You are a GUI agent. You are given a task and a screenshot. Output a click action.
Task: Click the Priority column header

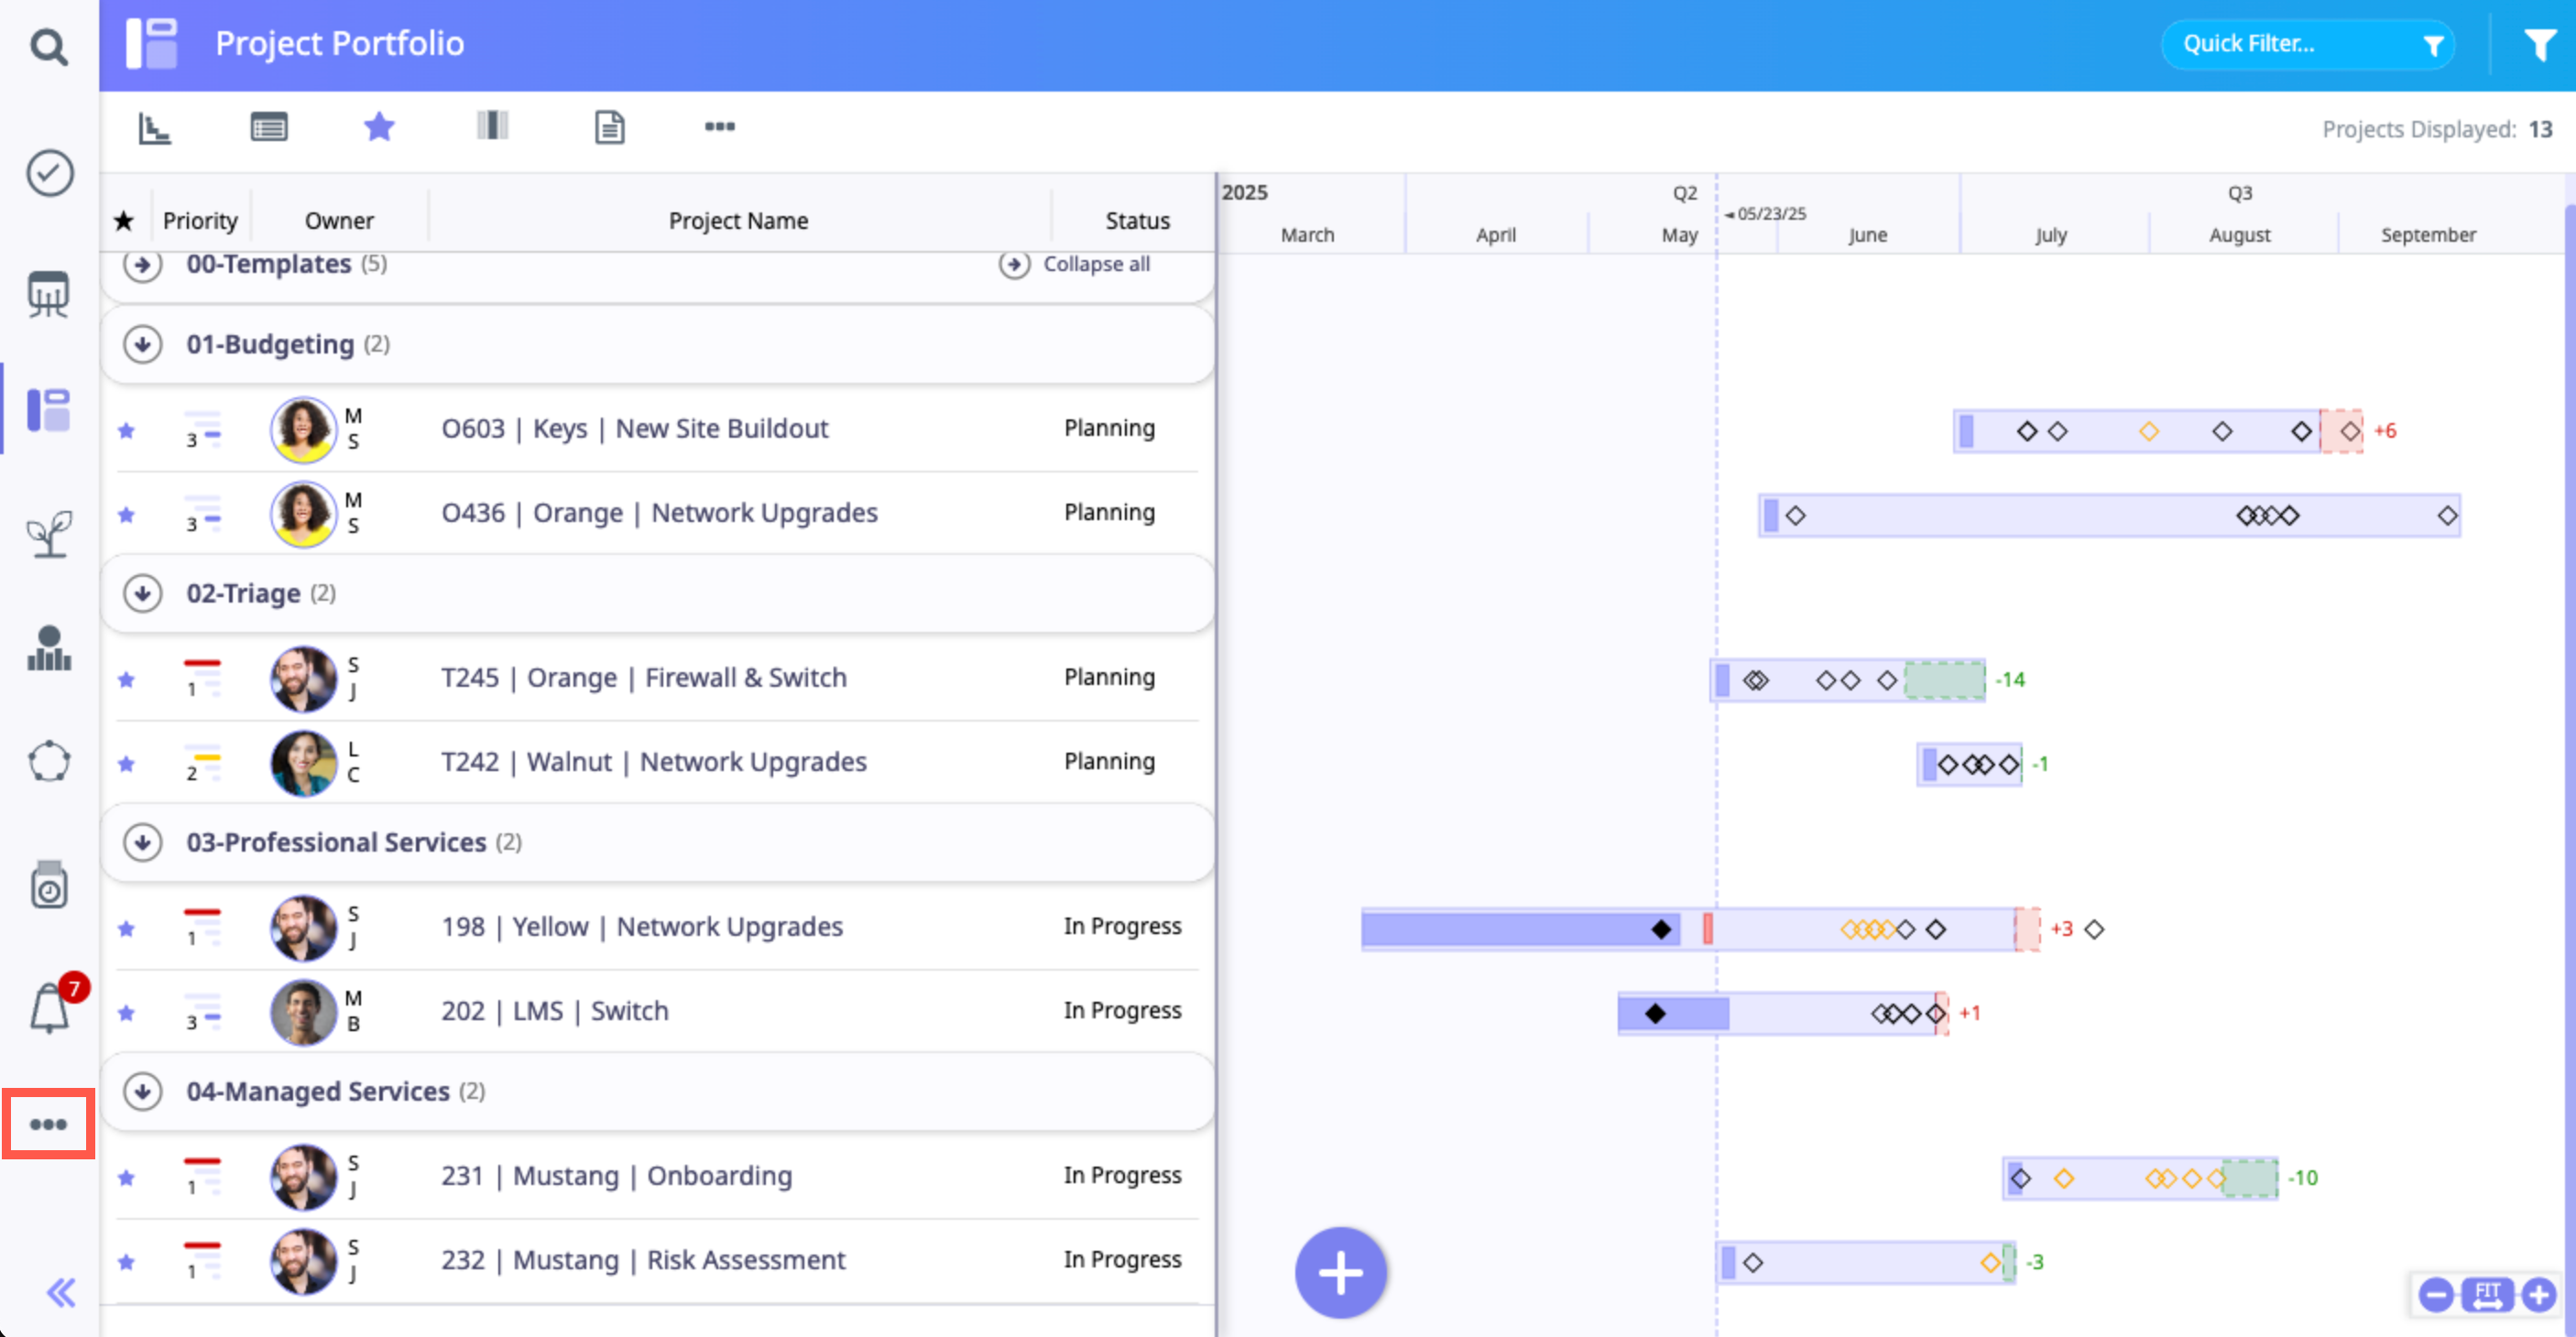pyautogui.click(x=200, y=220)
